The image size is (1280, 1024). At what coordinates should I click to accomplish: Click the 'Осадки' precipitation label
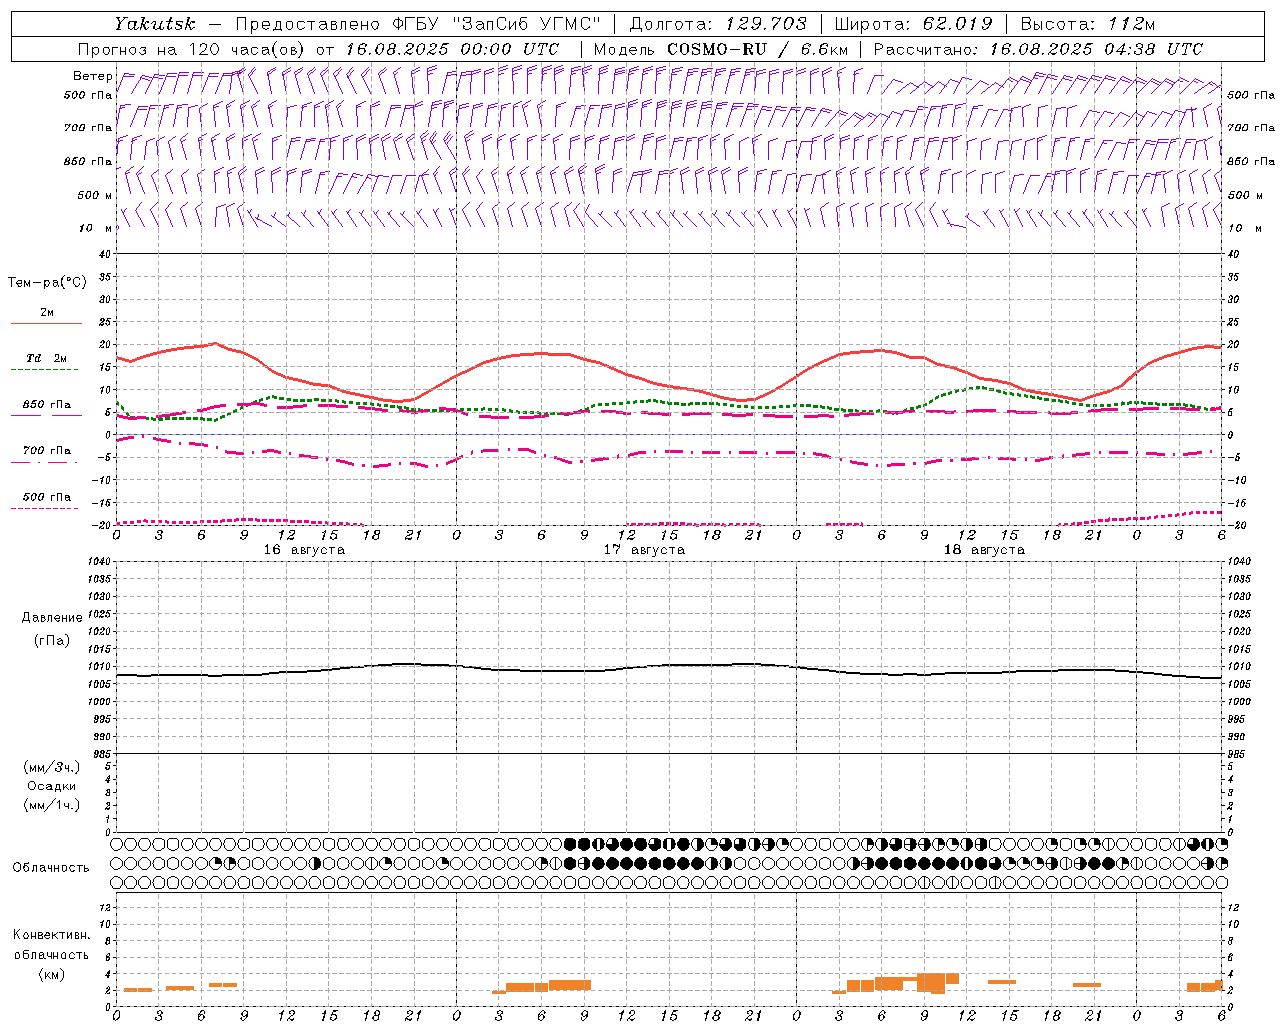[52, 786]
